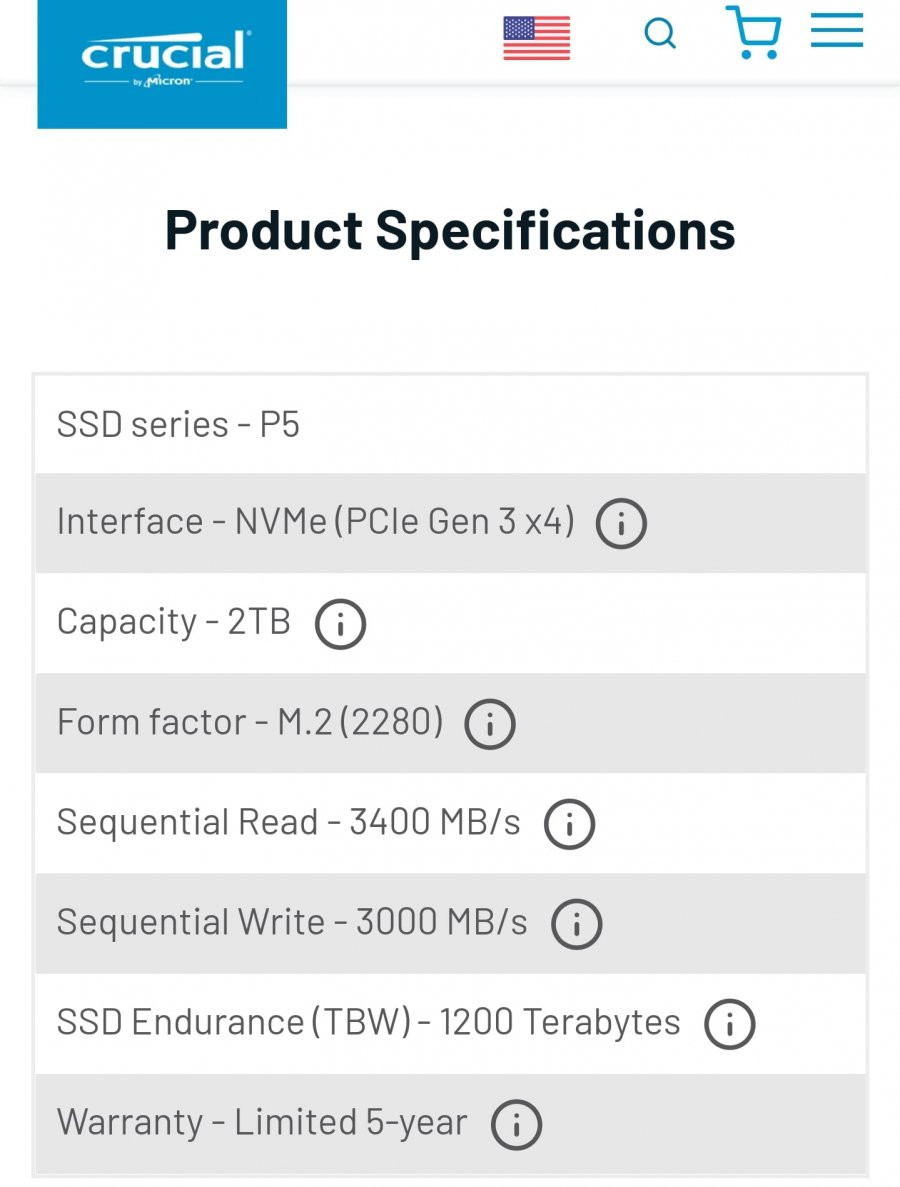
Task: Show info for Interface NVMe row
Action: coord(621,523)
